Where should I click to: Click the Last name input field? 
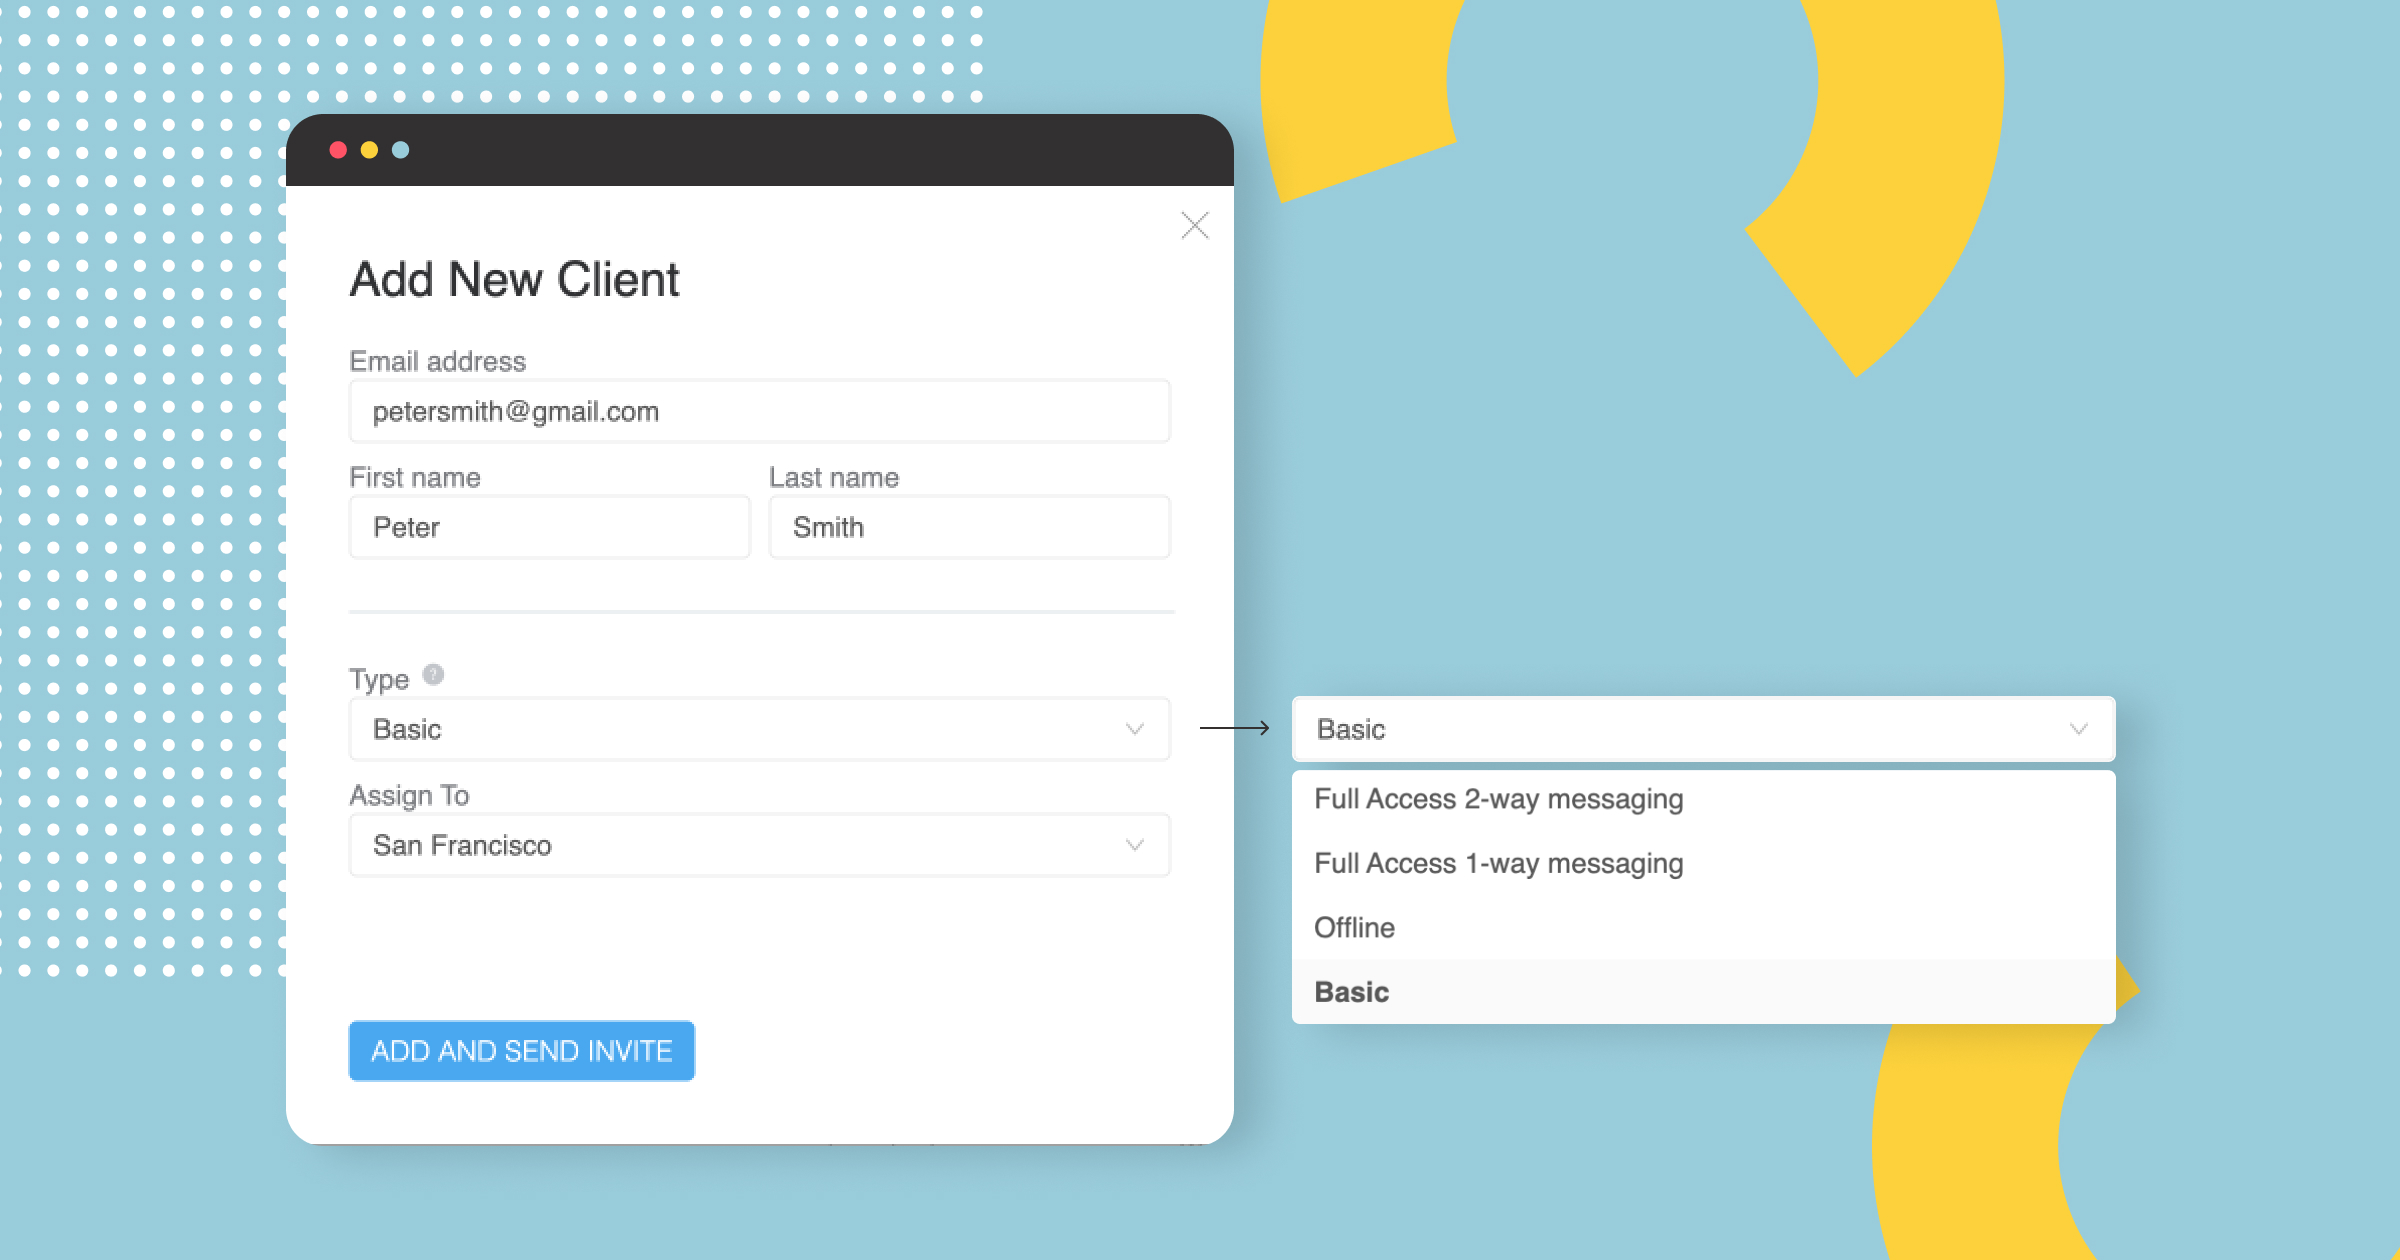pos(969,527)
